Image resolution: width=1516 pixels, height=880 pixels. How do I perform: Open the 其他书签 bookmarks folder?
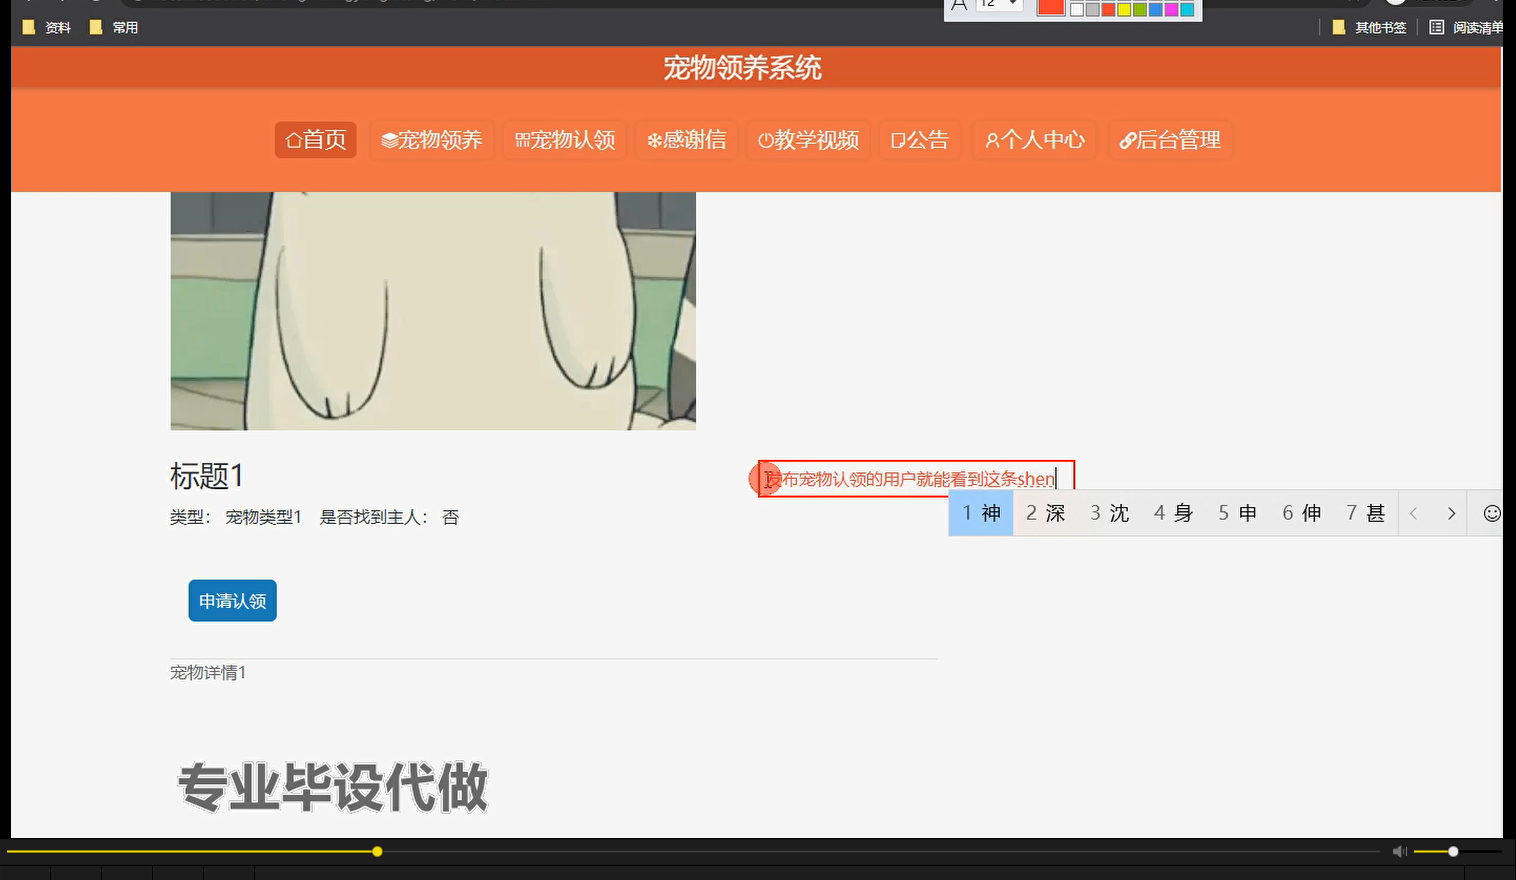click(x=1378, y=27)
